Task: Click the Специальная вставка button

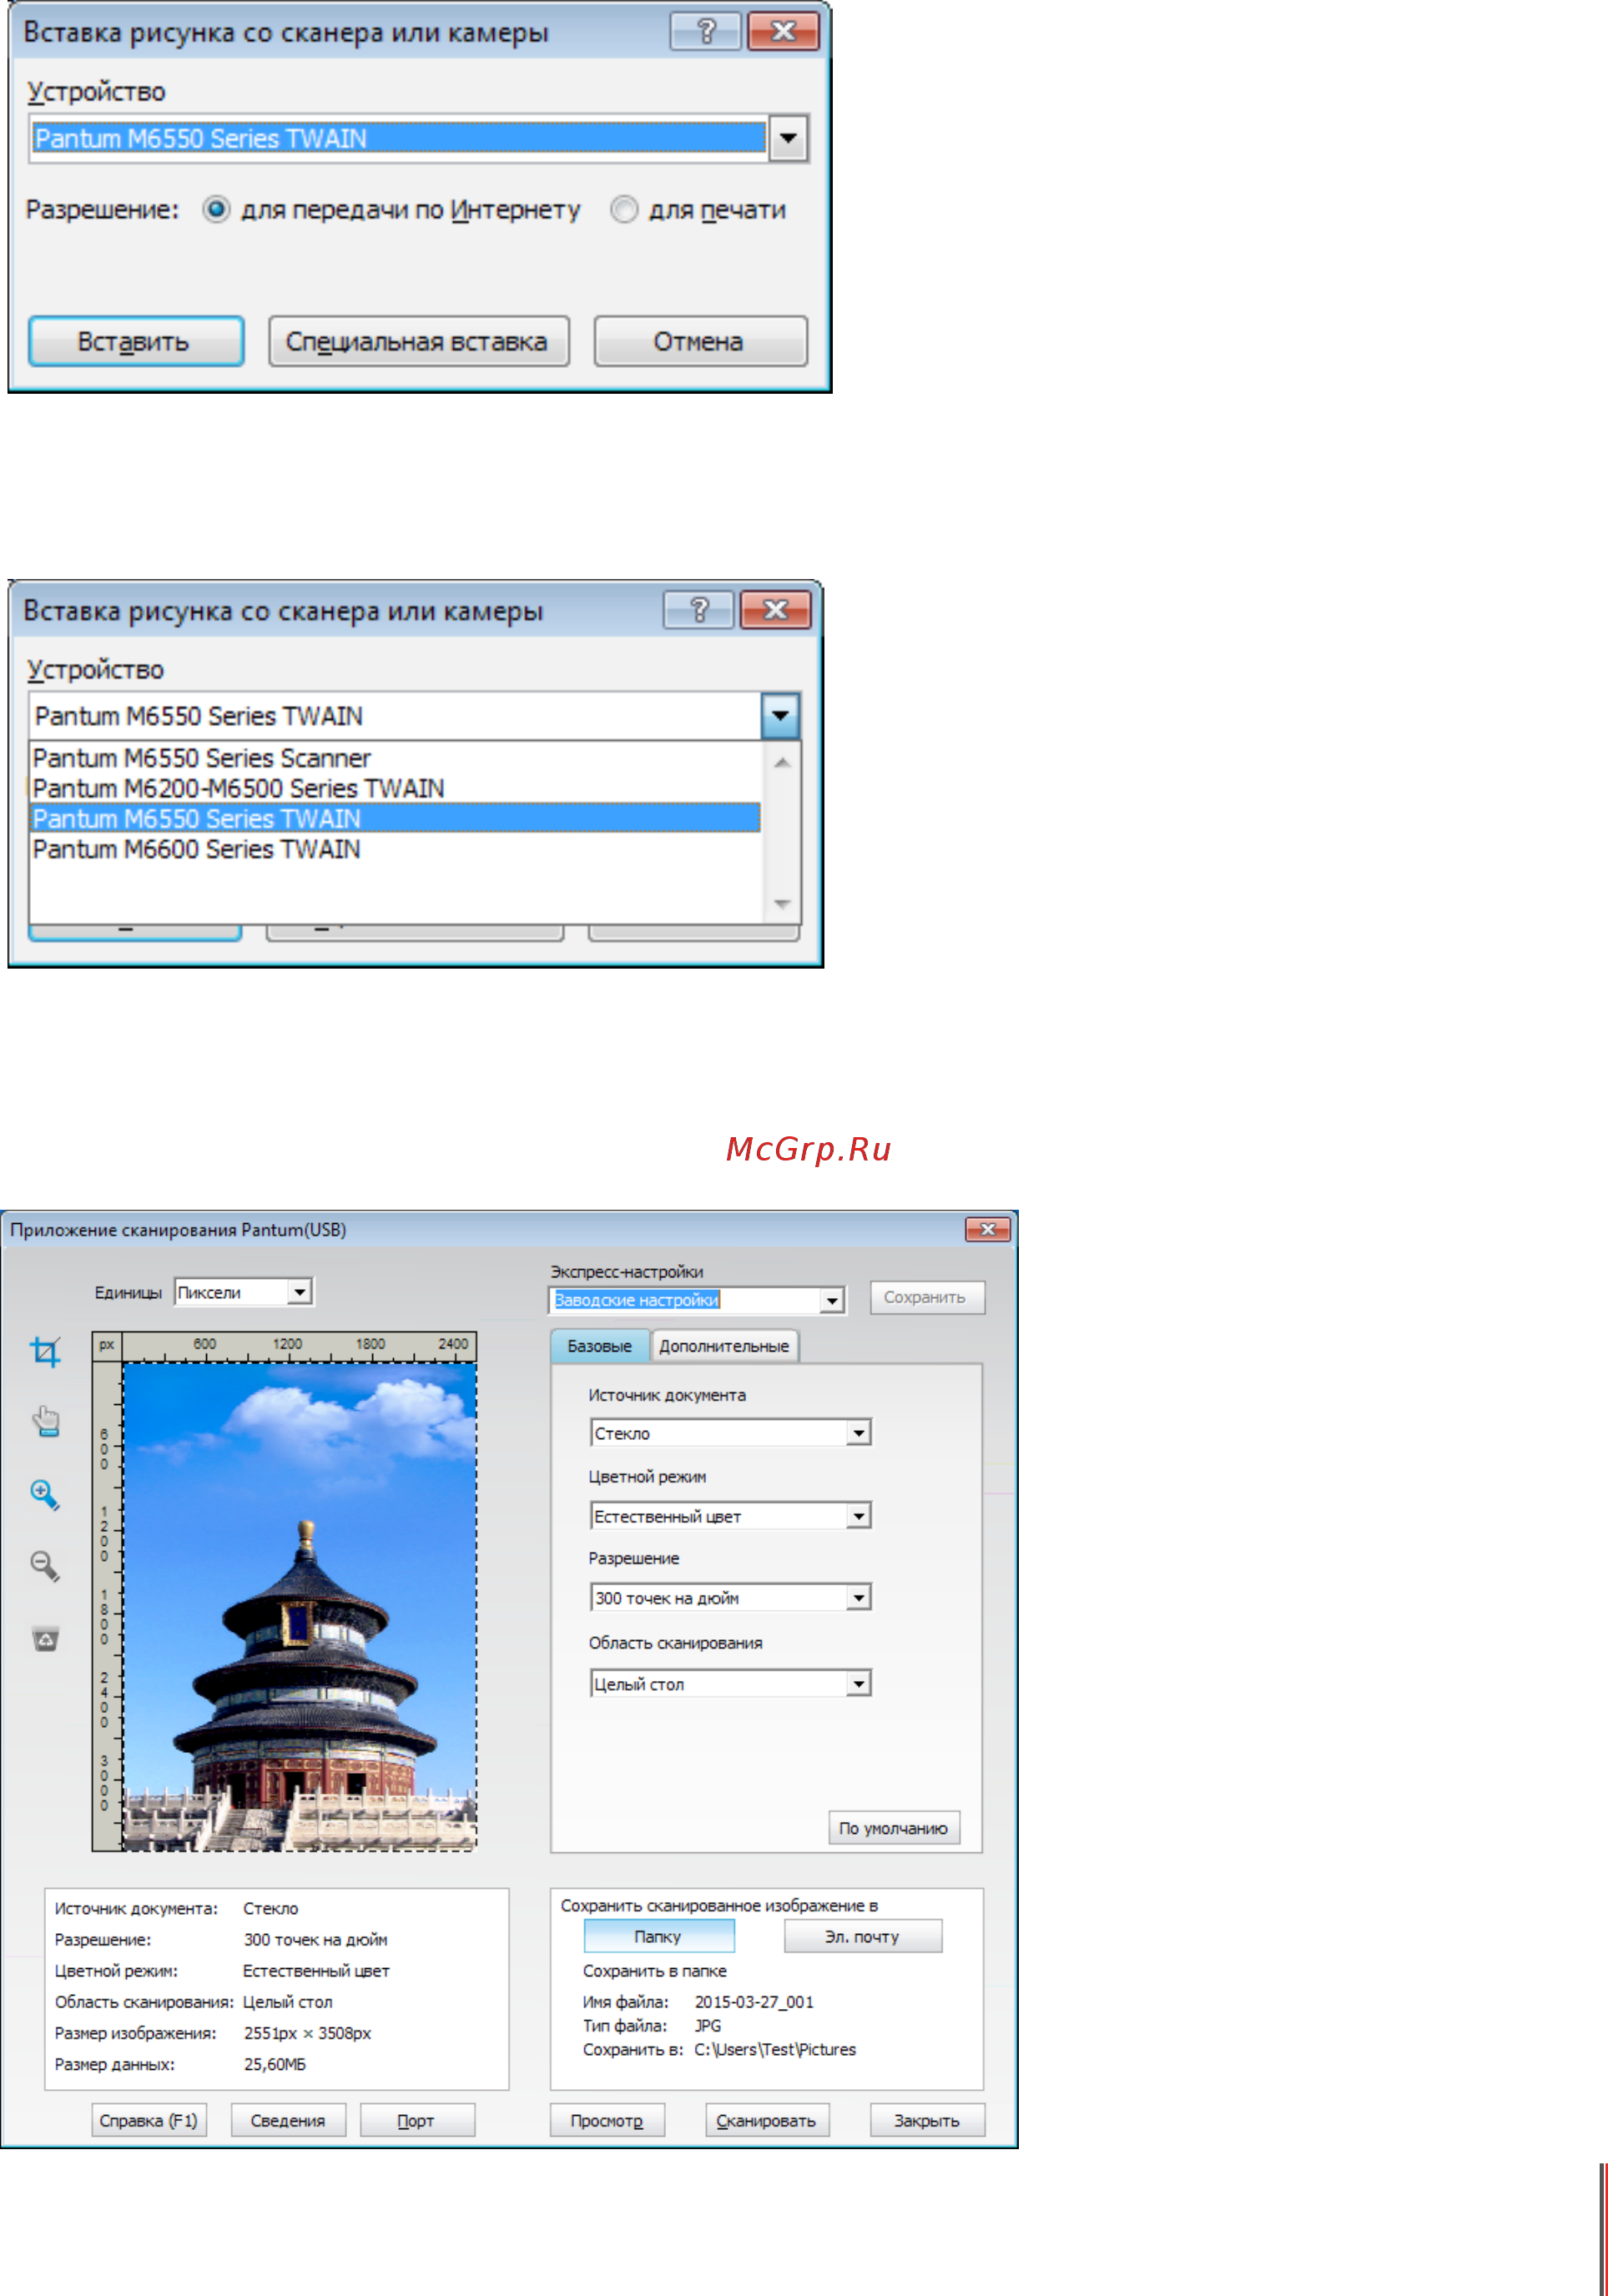Action: point(418,341)
